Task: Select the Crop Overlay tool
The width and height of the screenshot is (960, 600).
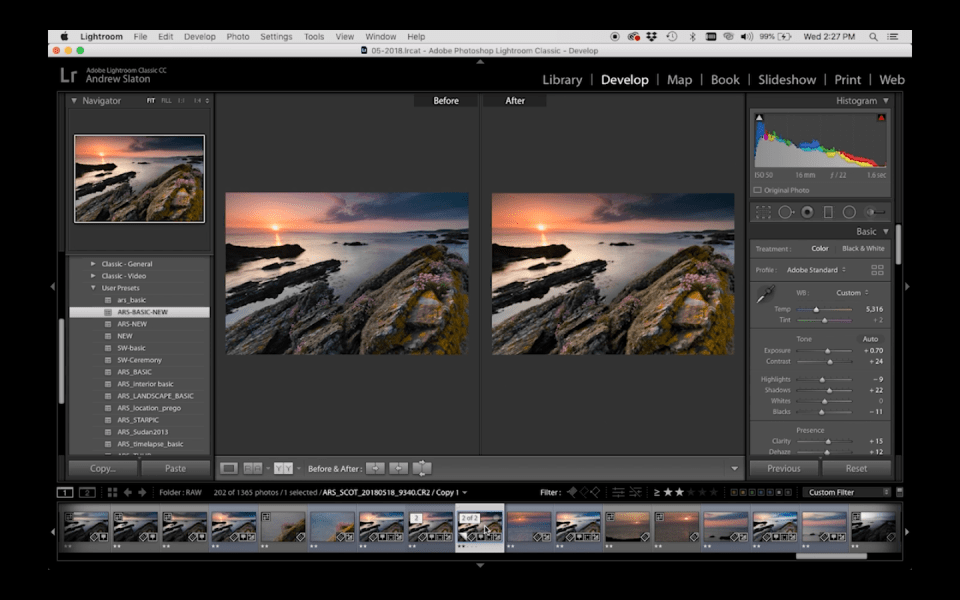Action: point(763,212)
